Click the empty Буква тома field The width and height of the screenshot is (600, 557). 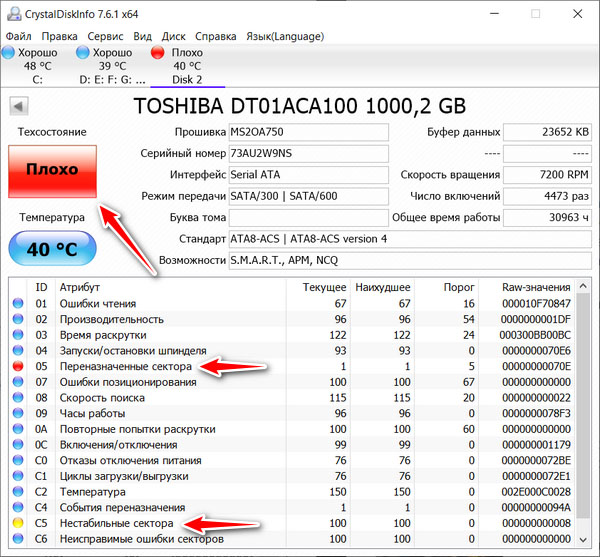click(308, 218)
